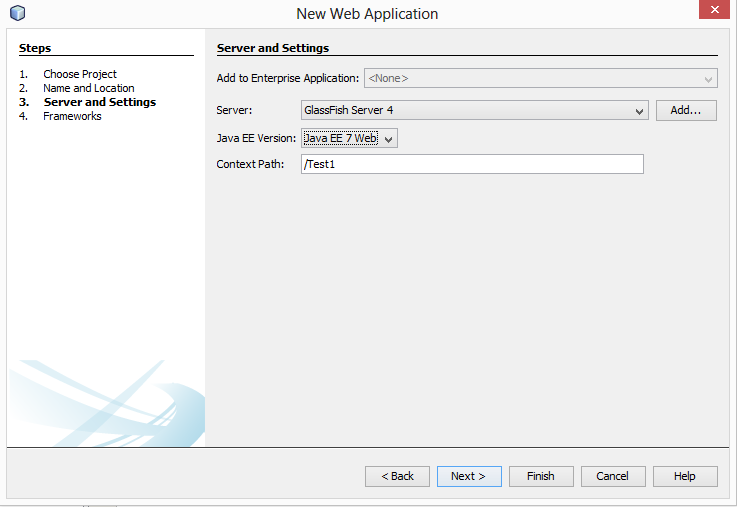Click the Context Path label
737x507 pixels.
coord(250,164)
